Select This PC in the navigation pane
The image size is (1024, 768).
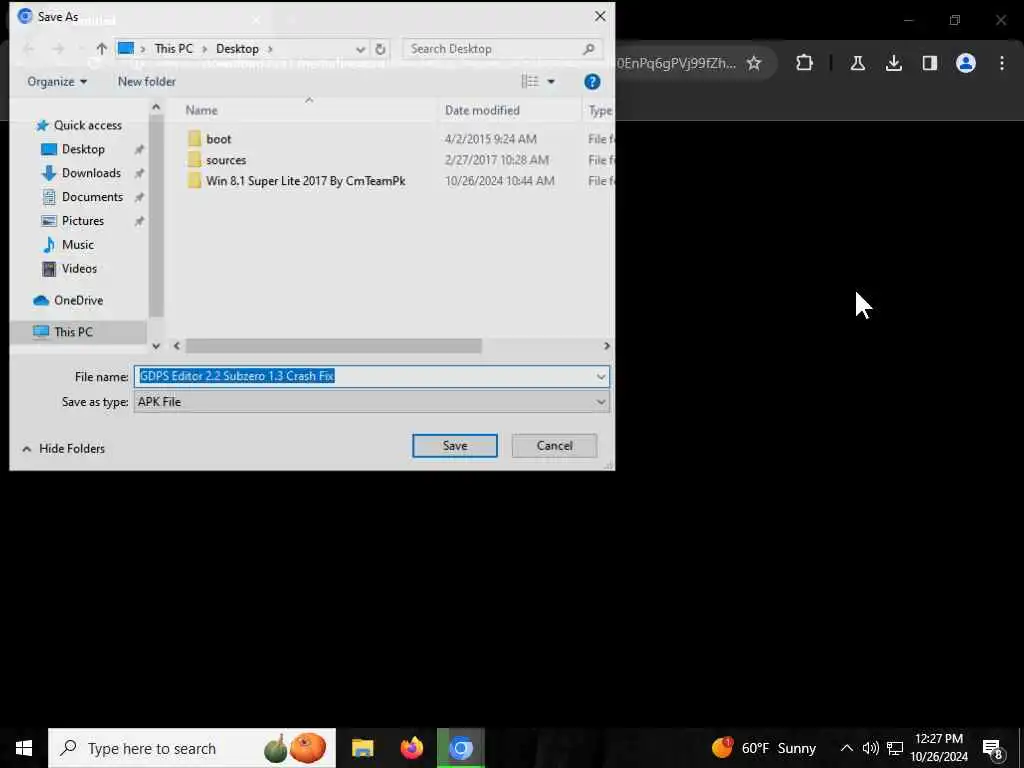click(x=73, y=332)
